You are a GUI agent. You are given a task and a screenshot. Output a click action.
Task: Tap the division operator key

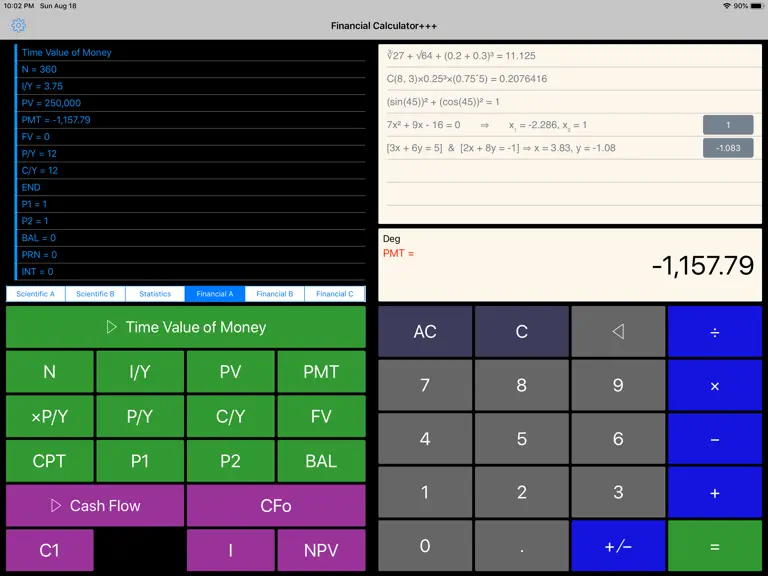(715, 332)
